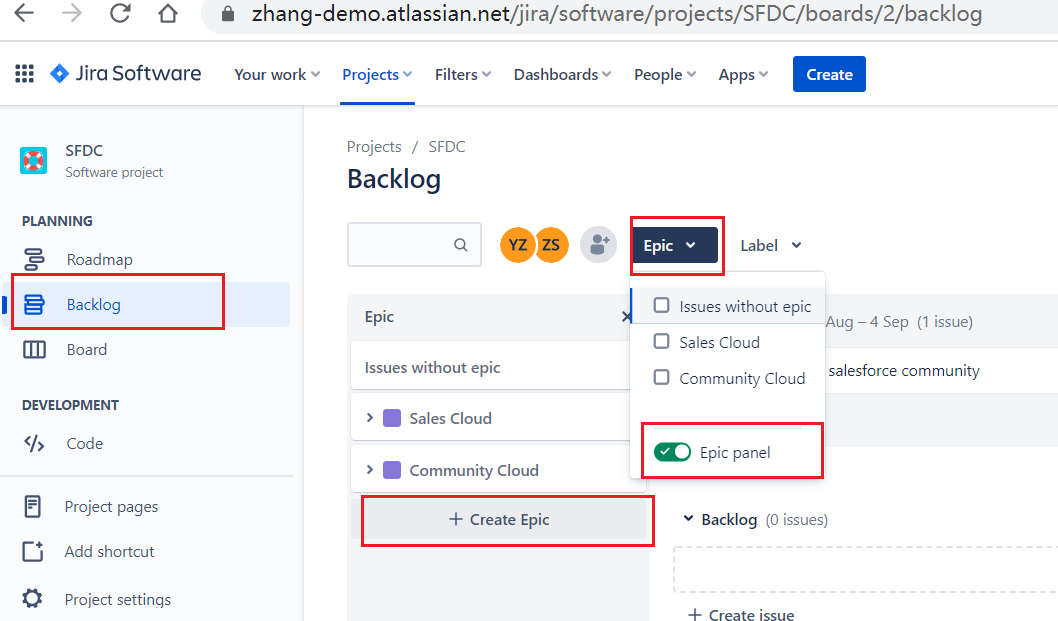The height and width of the screenshot is (621, 1058).
Task: Close the Epic panel
Action: pos(627,317)
